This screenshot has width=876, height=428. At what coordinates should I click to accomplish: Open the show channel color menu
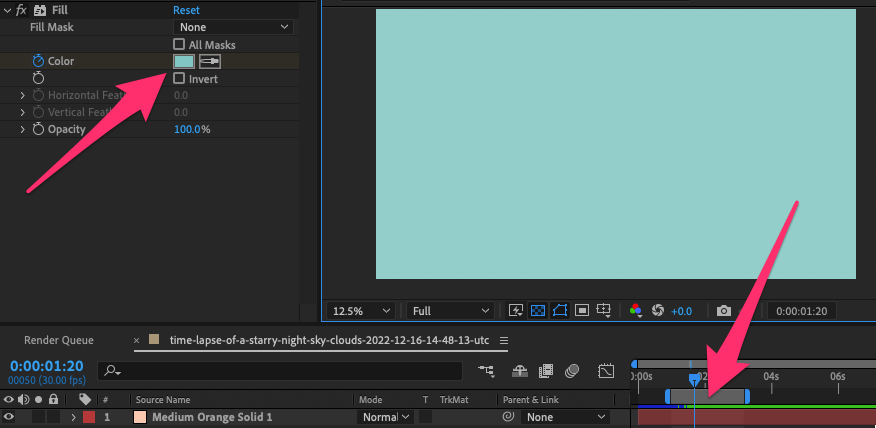pos(636,311)
